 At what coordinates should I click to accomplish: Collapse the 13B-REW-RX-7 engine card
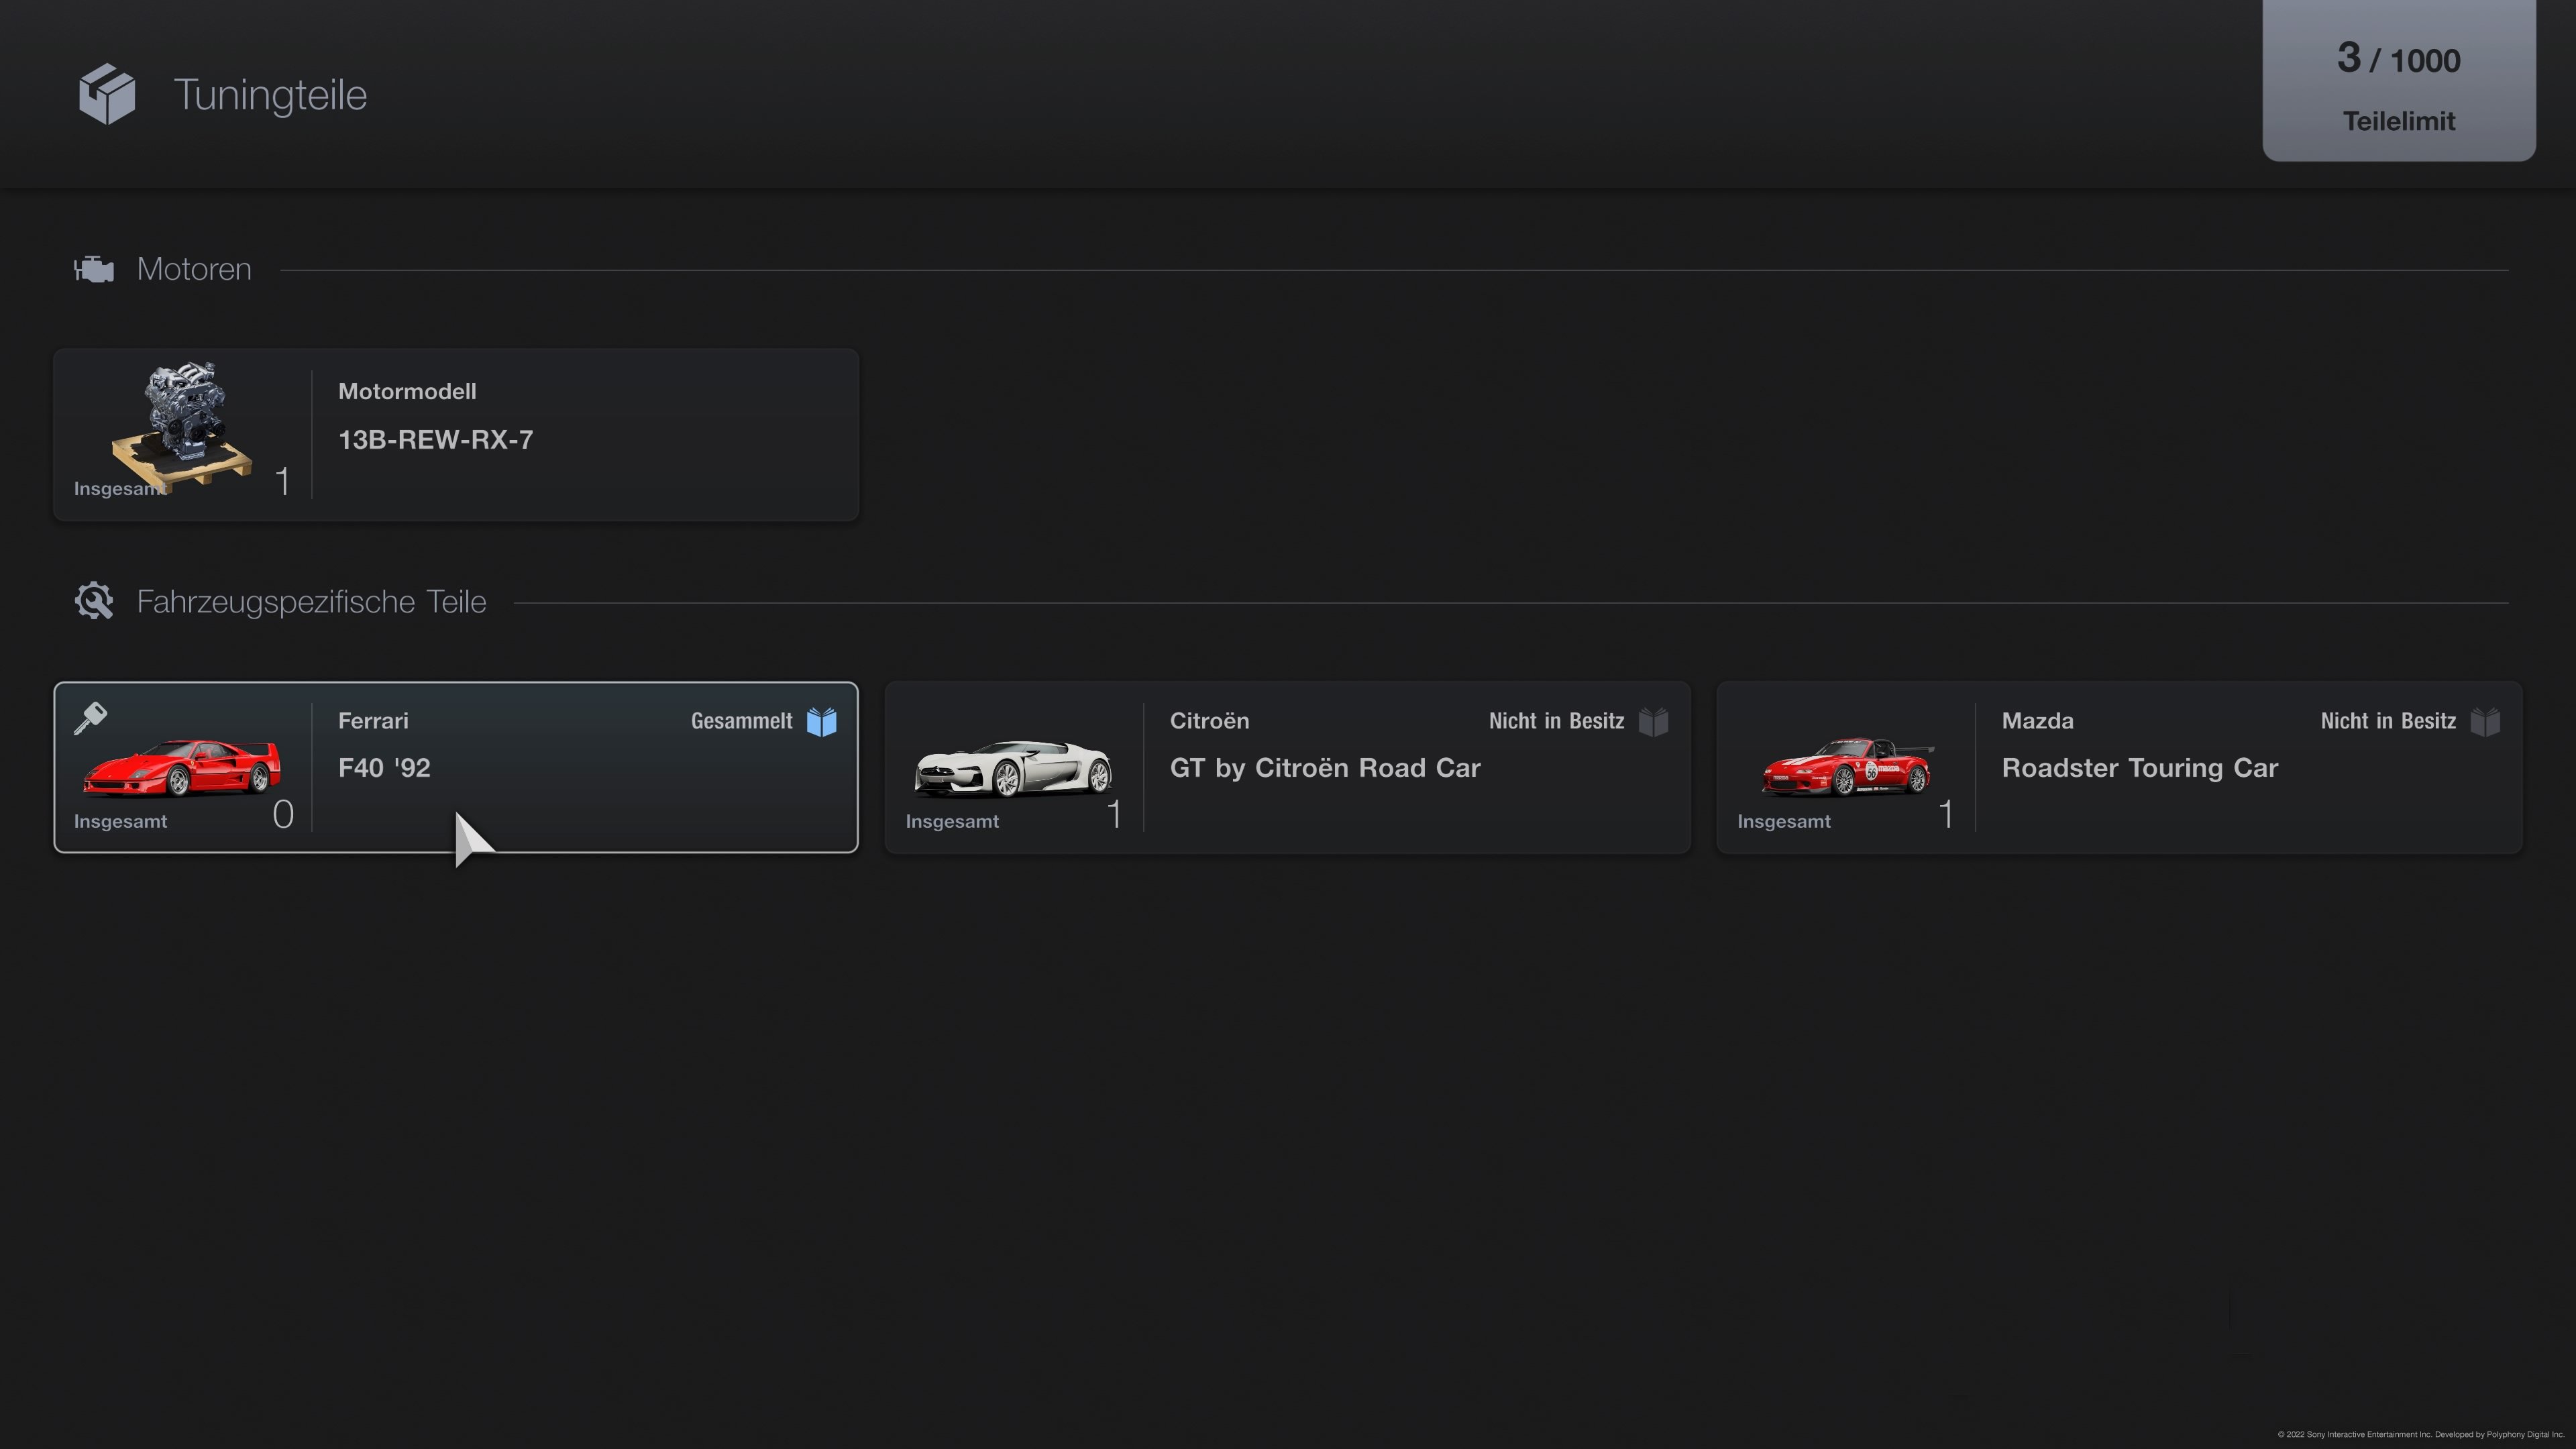[456, 434]
